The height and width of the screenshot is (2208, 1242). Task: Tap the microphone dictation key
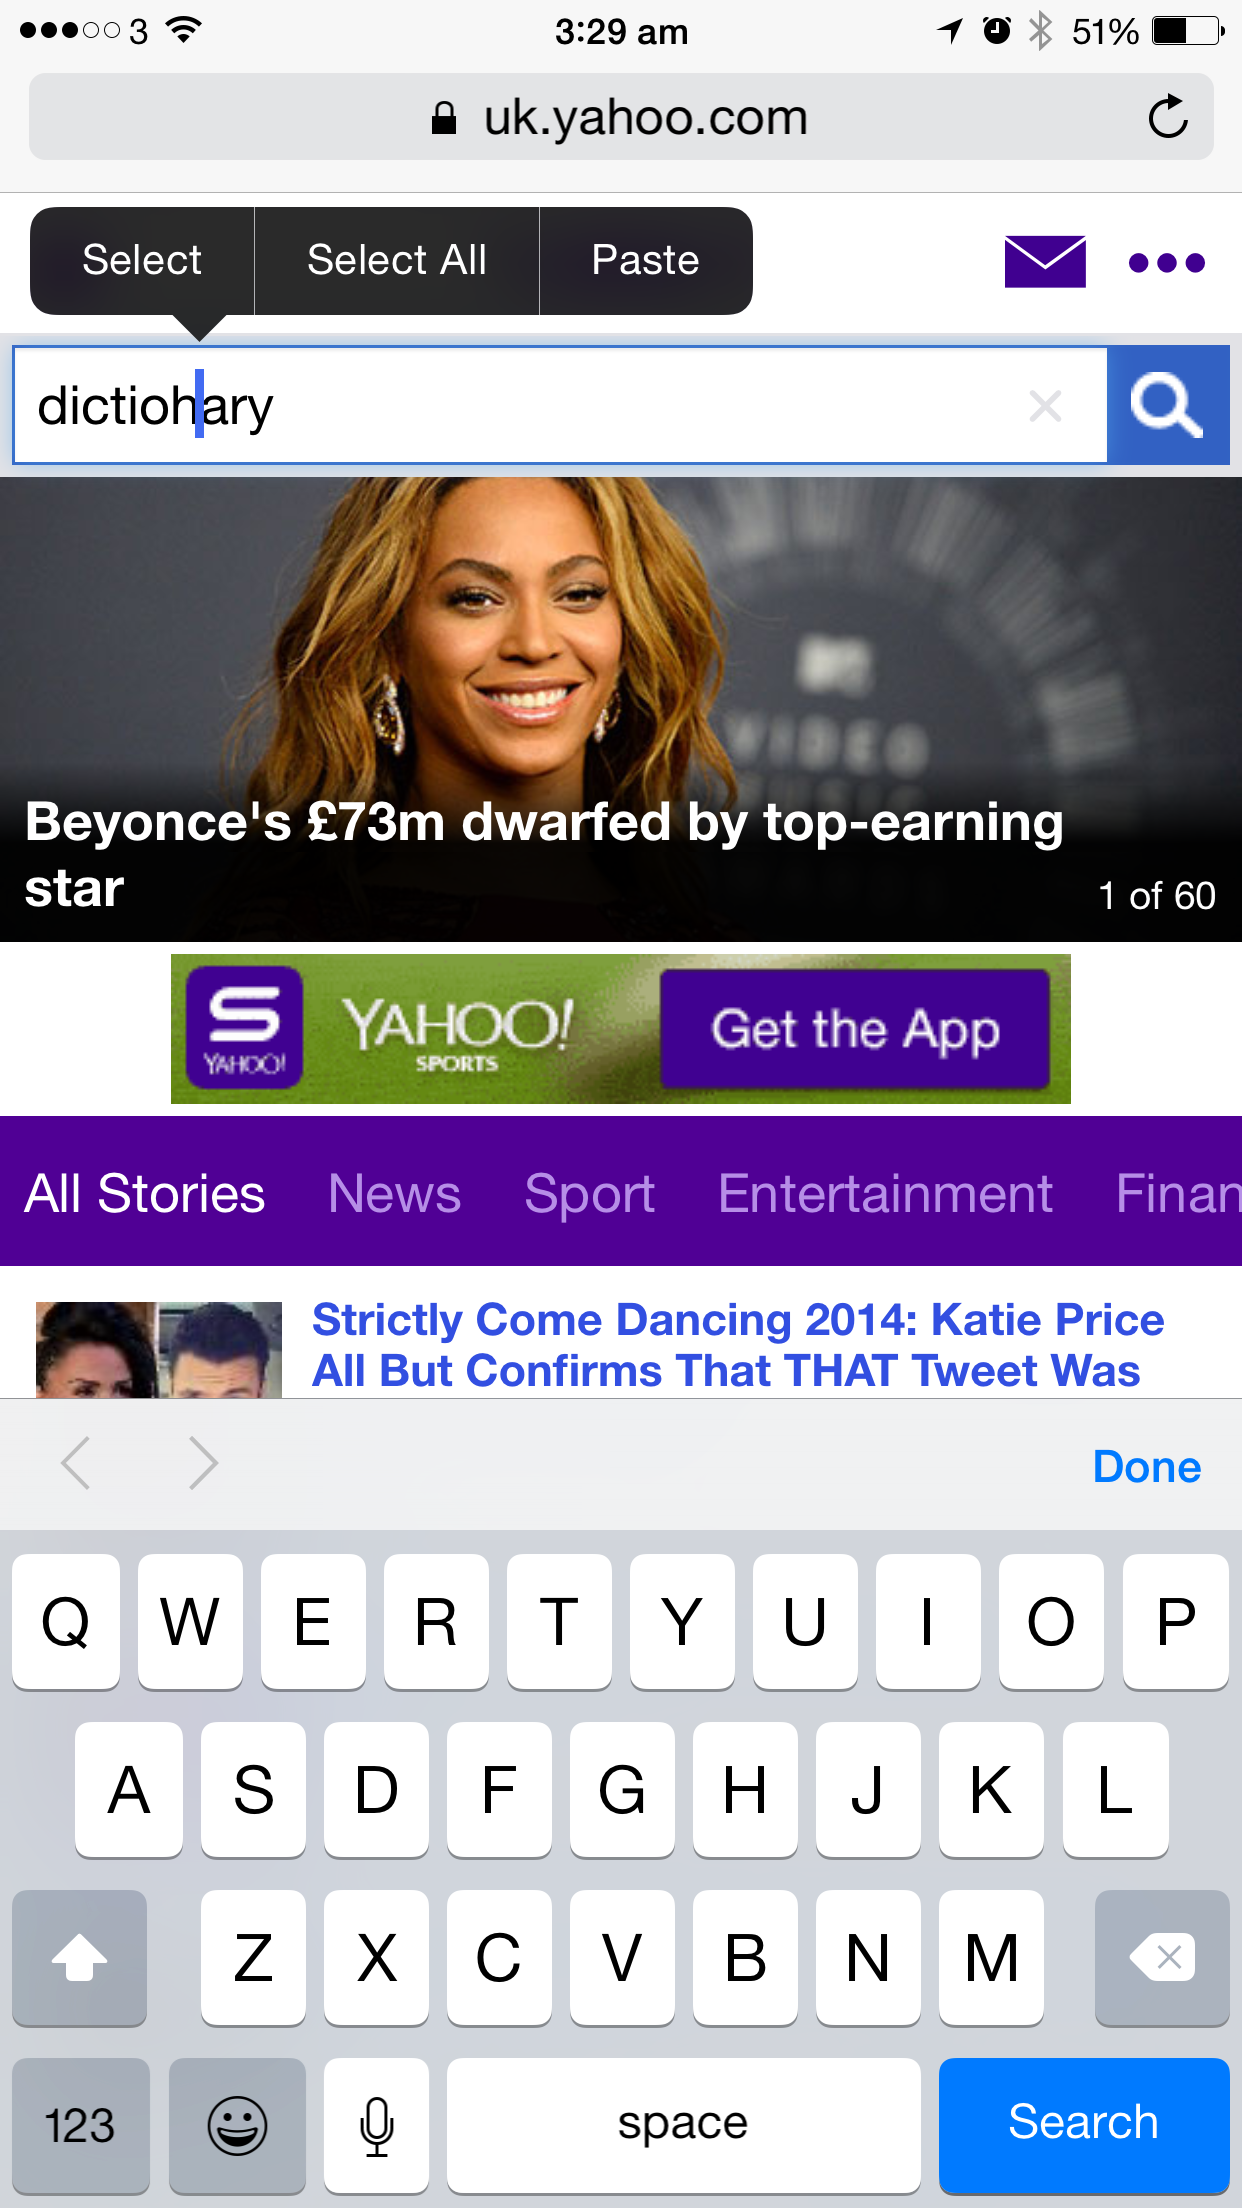coord(377,2124)
